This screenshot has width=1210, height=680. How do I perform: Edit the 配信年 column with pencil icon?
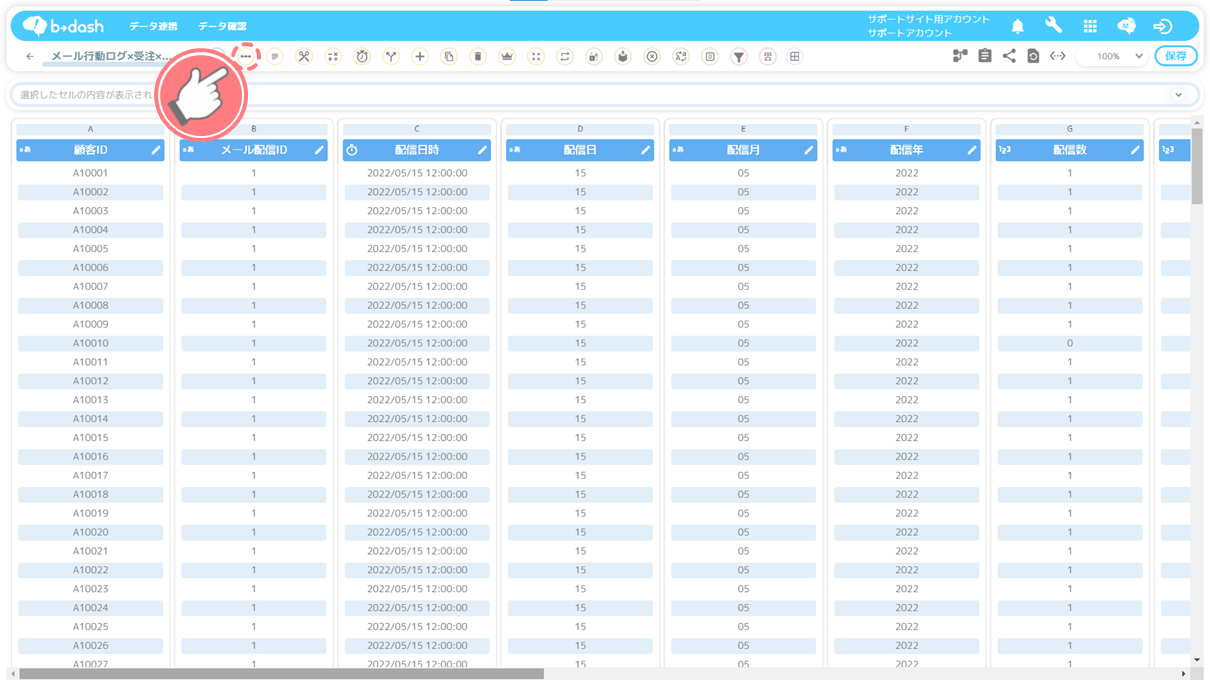(x=972, y=150)
